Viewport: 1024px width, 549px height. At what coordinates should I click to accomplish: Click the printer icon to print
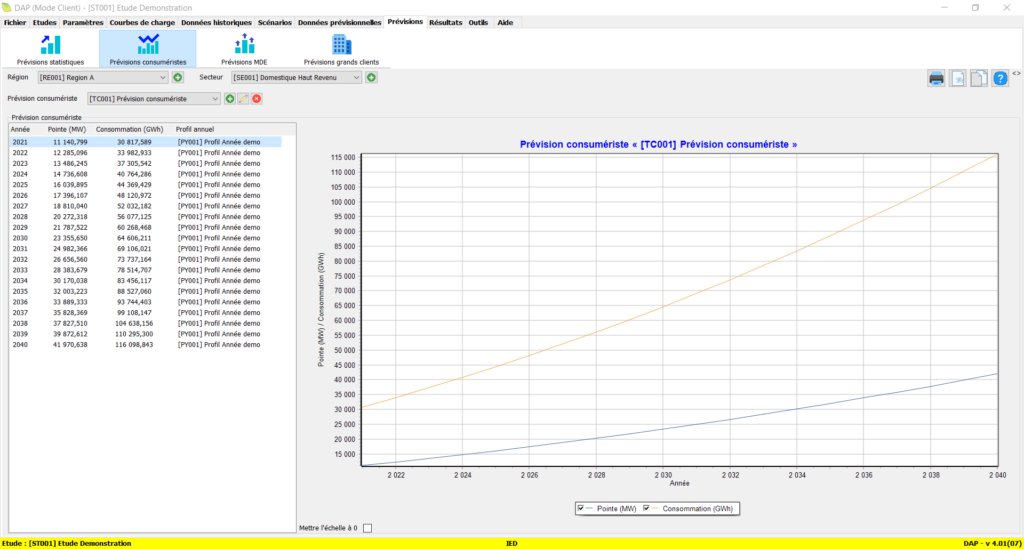point(936,78)
